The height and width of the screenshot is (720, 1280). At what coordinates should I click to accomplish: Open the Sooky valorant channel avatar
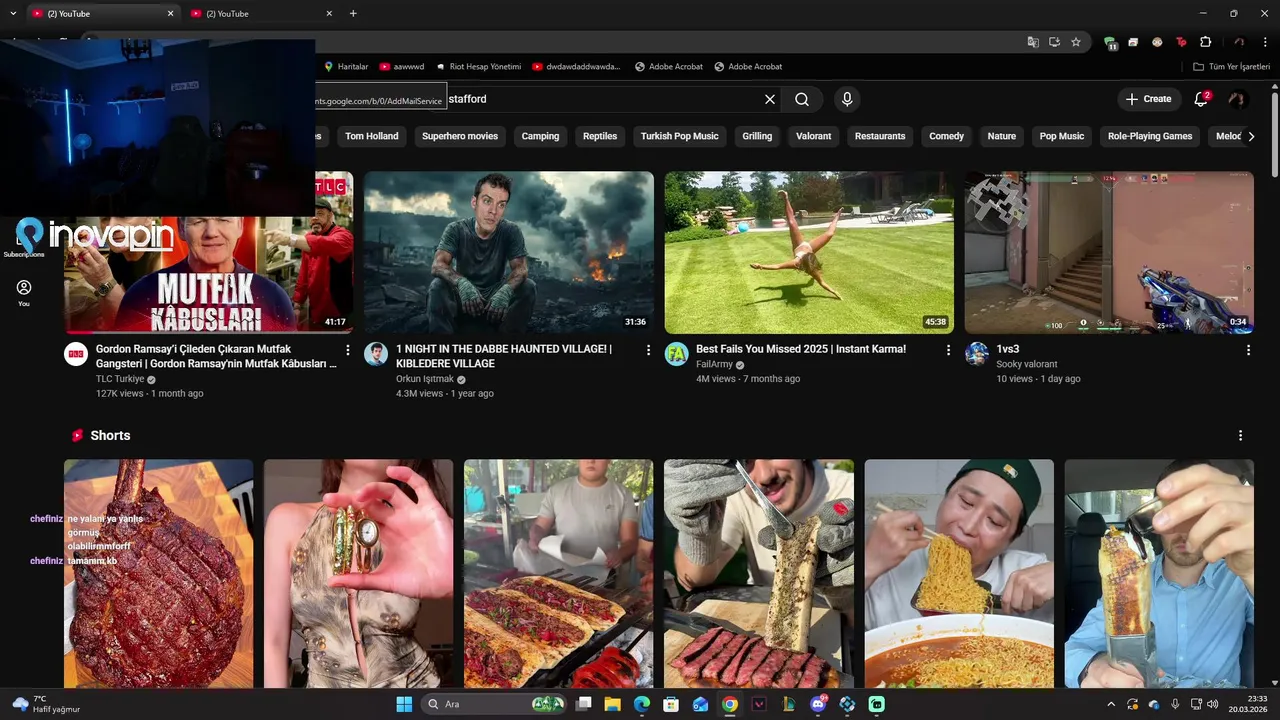point(977,353)
